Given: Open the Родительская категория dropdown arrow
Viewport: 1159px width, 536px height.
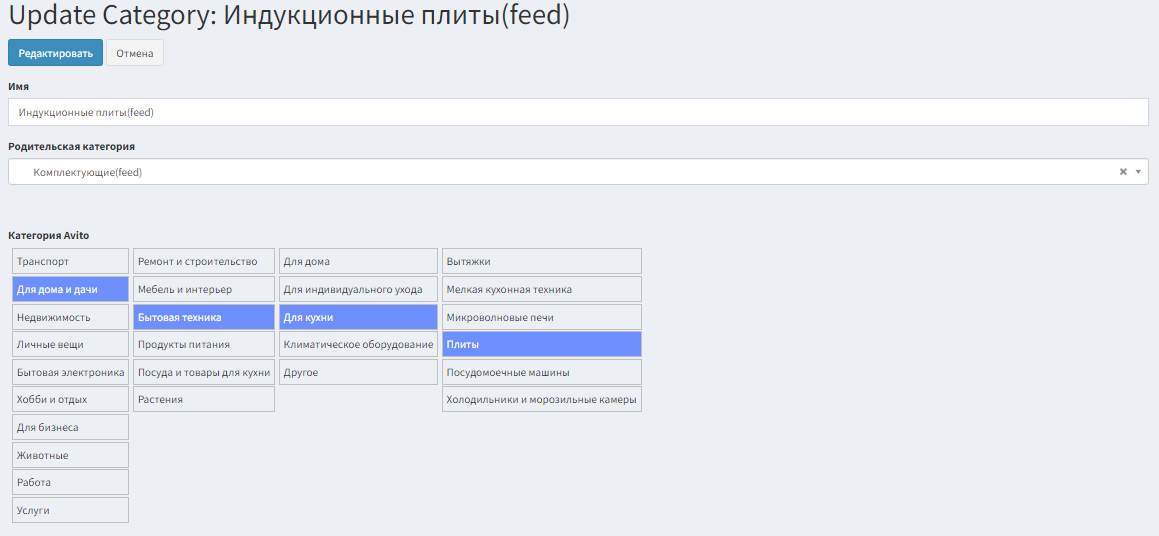Looking at the screenshot, I should [x=1138, y=172].
